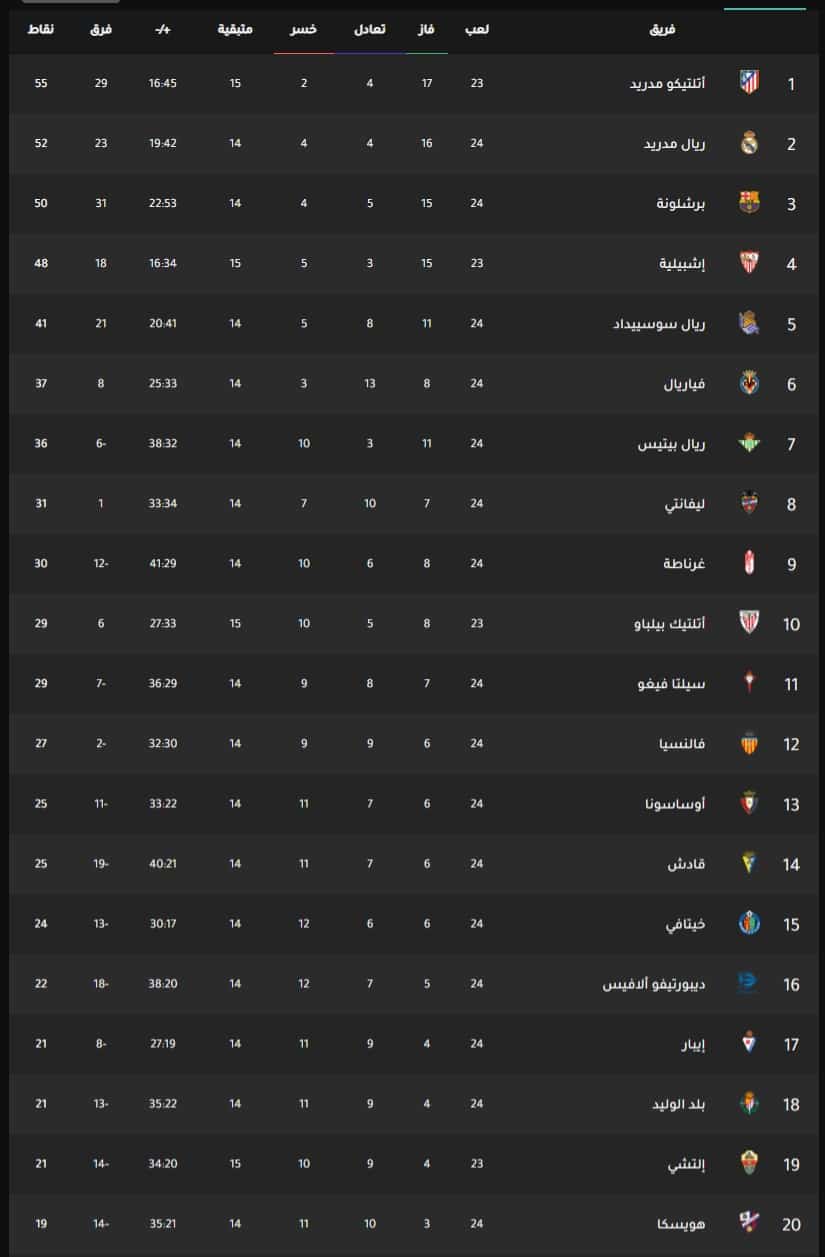Open team page for غرناطة
Viewport: 825px width, 1257px height.
pos(684,564)
